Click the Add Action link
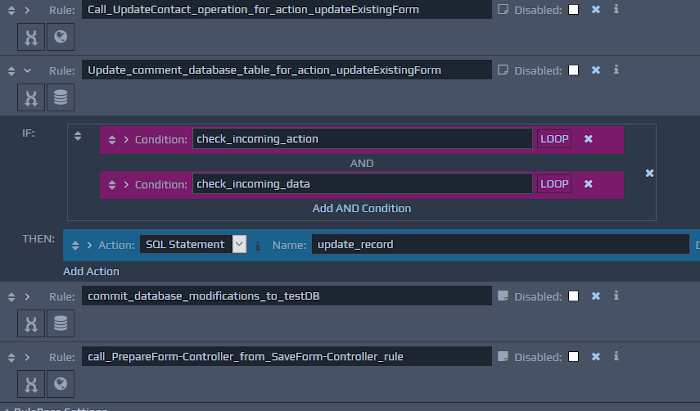Image resolution: width=700 pixels, height=411 pixels. 91,271
